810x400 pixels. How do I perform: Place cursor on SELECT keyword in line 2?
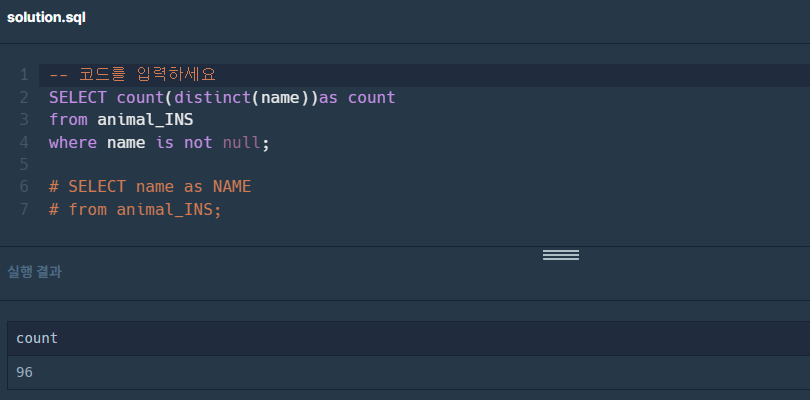pos(77,97)
